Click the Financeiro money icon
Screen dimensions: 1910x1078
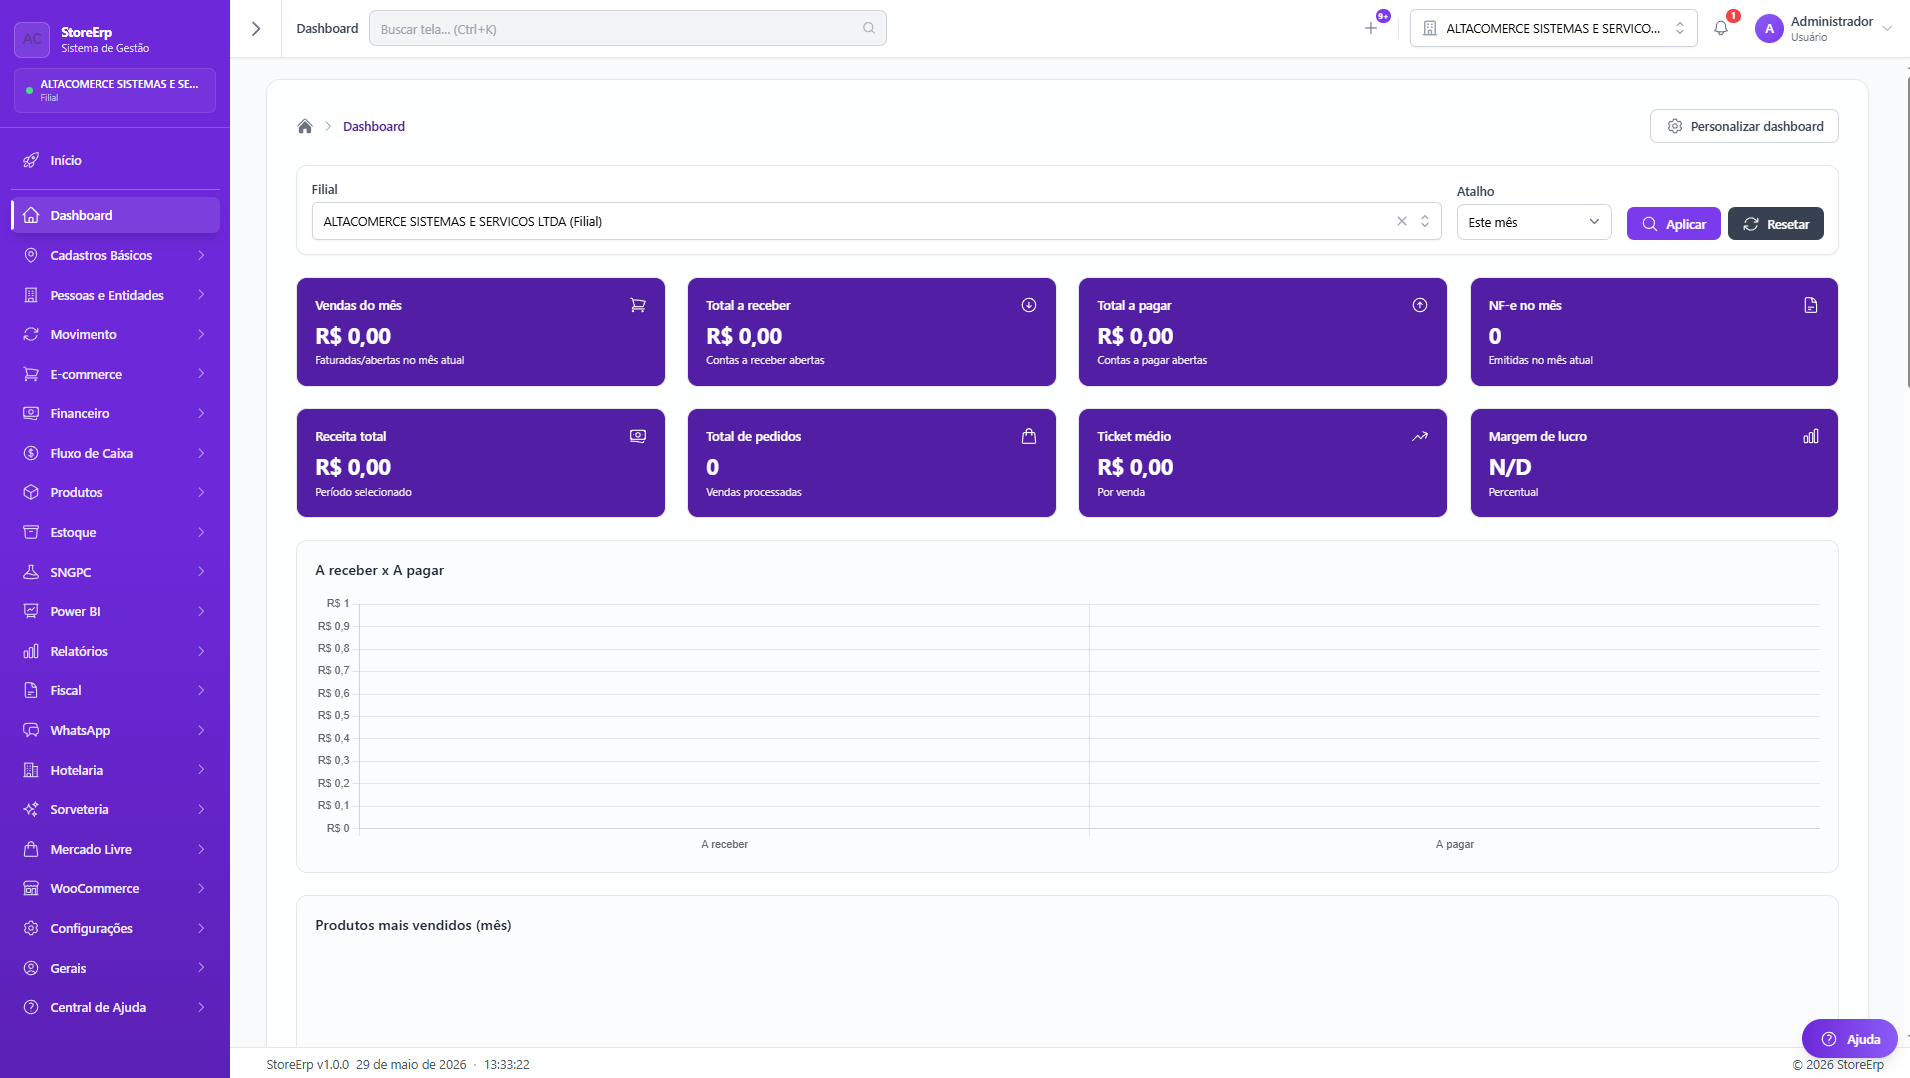[x=31, y=413]
